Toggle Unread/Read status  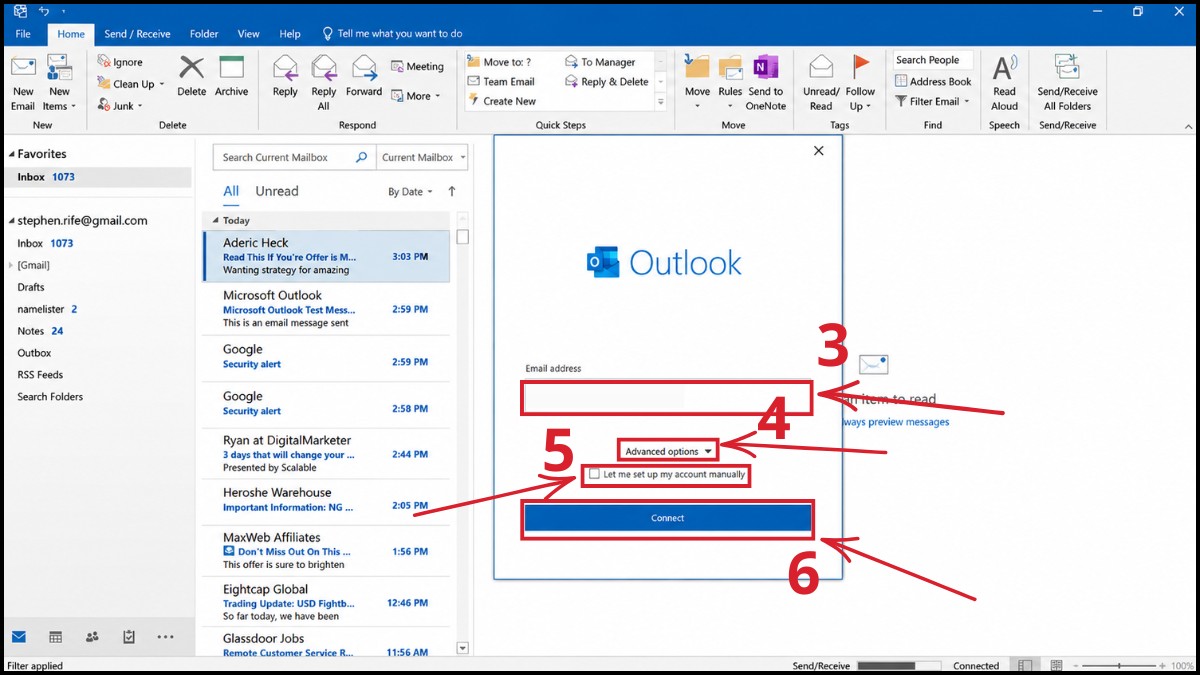point(821,83)
